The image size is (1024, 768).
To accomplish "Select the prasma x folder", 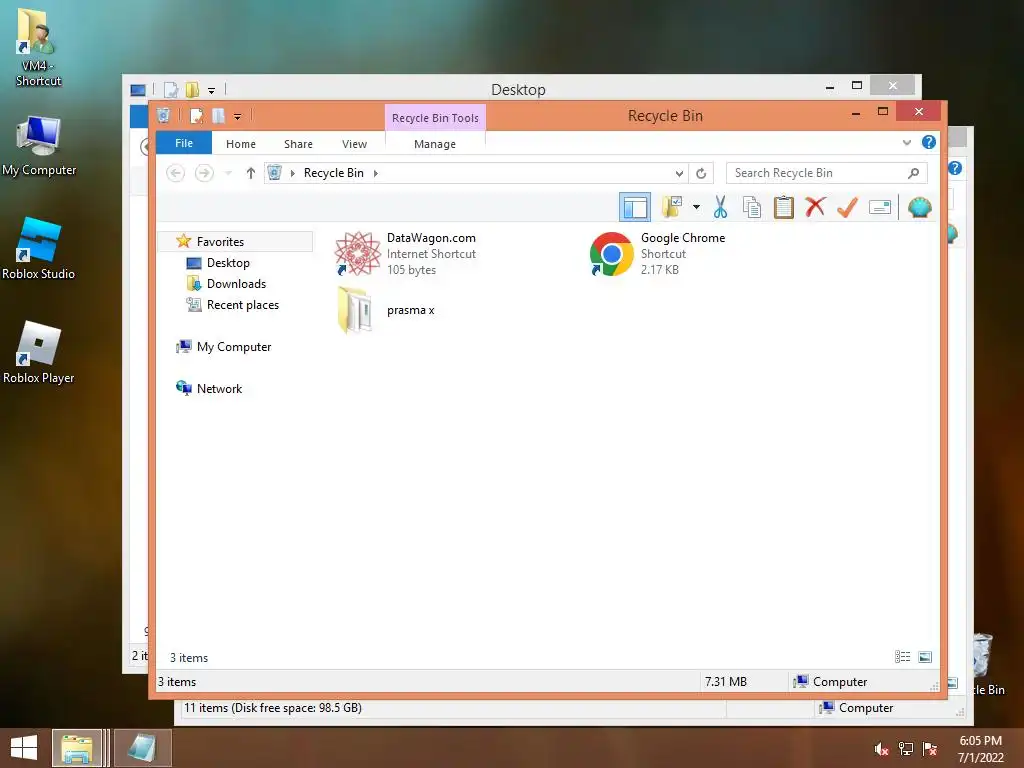I will tap(385, 310).
